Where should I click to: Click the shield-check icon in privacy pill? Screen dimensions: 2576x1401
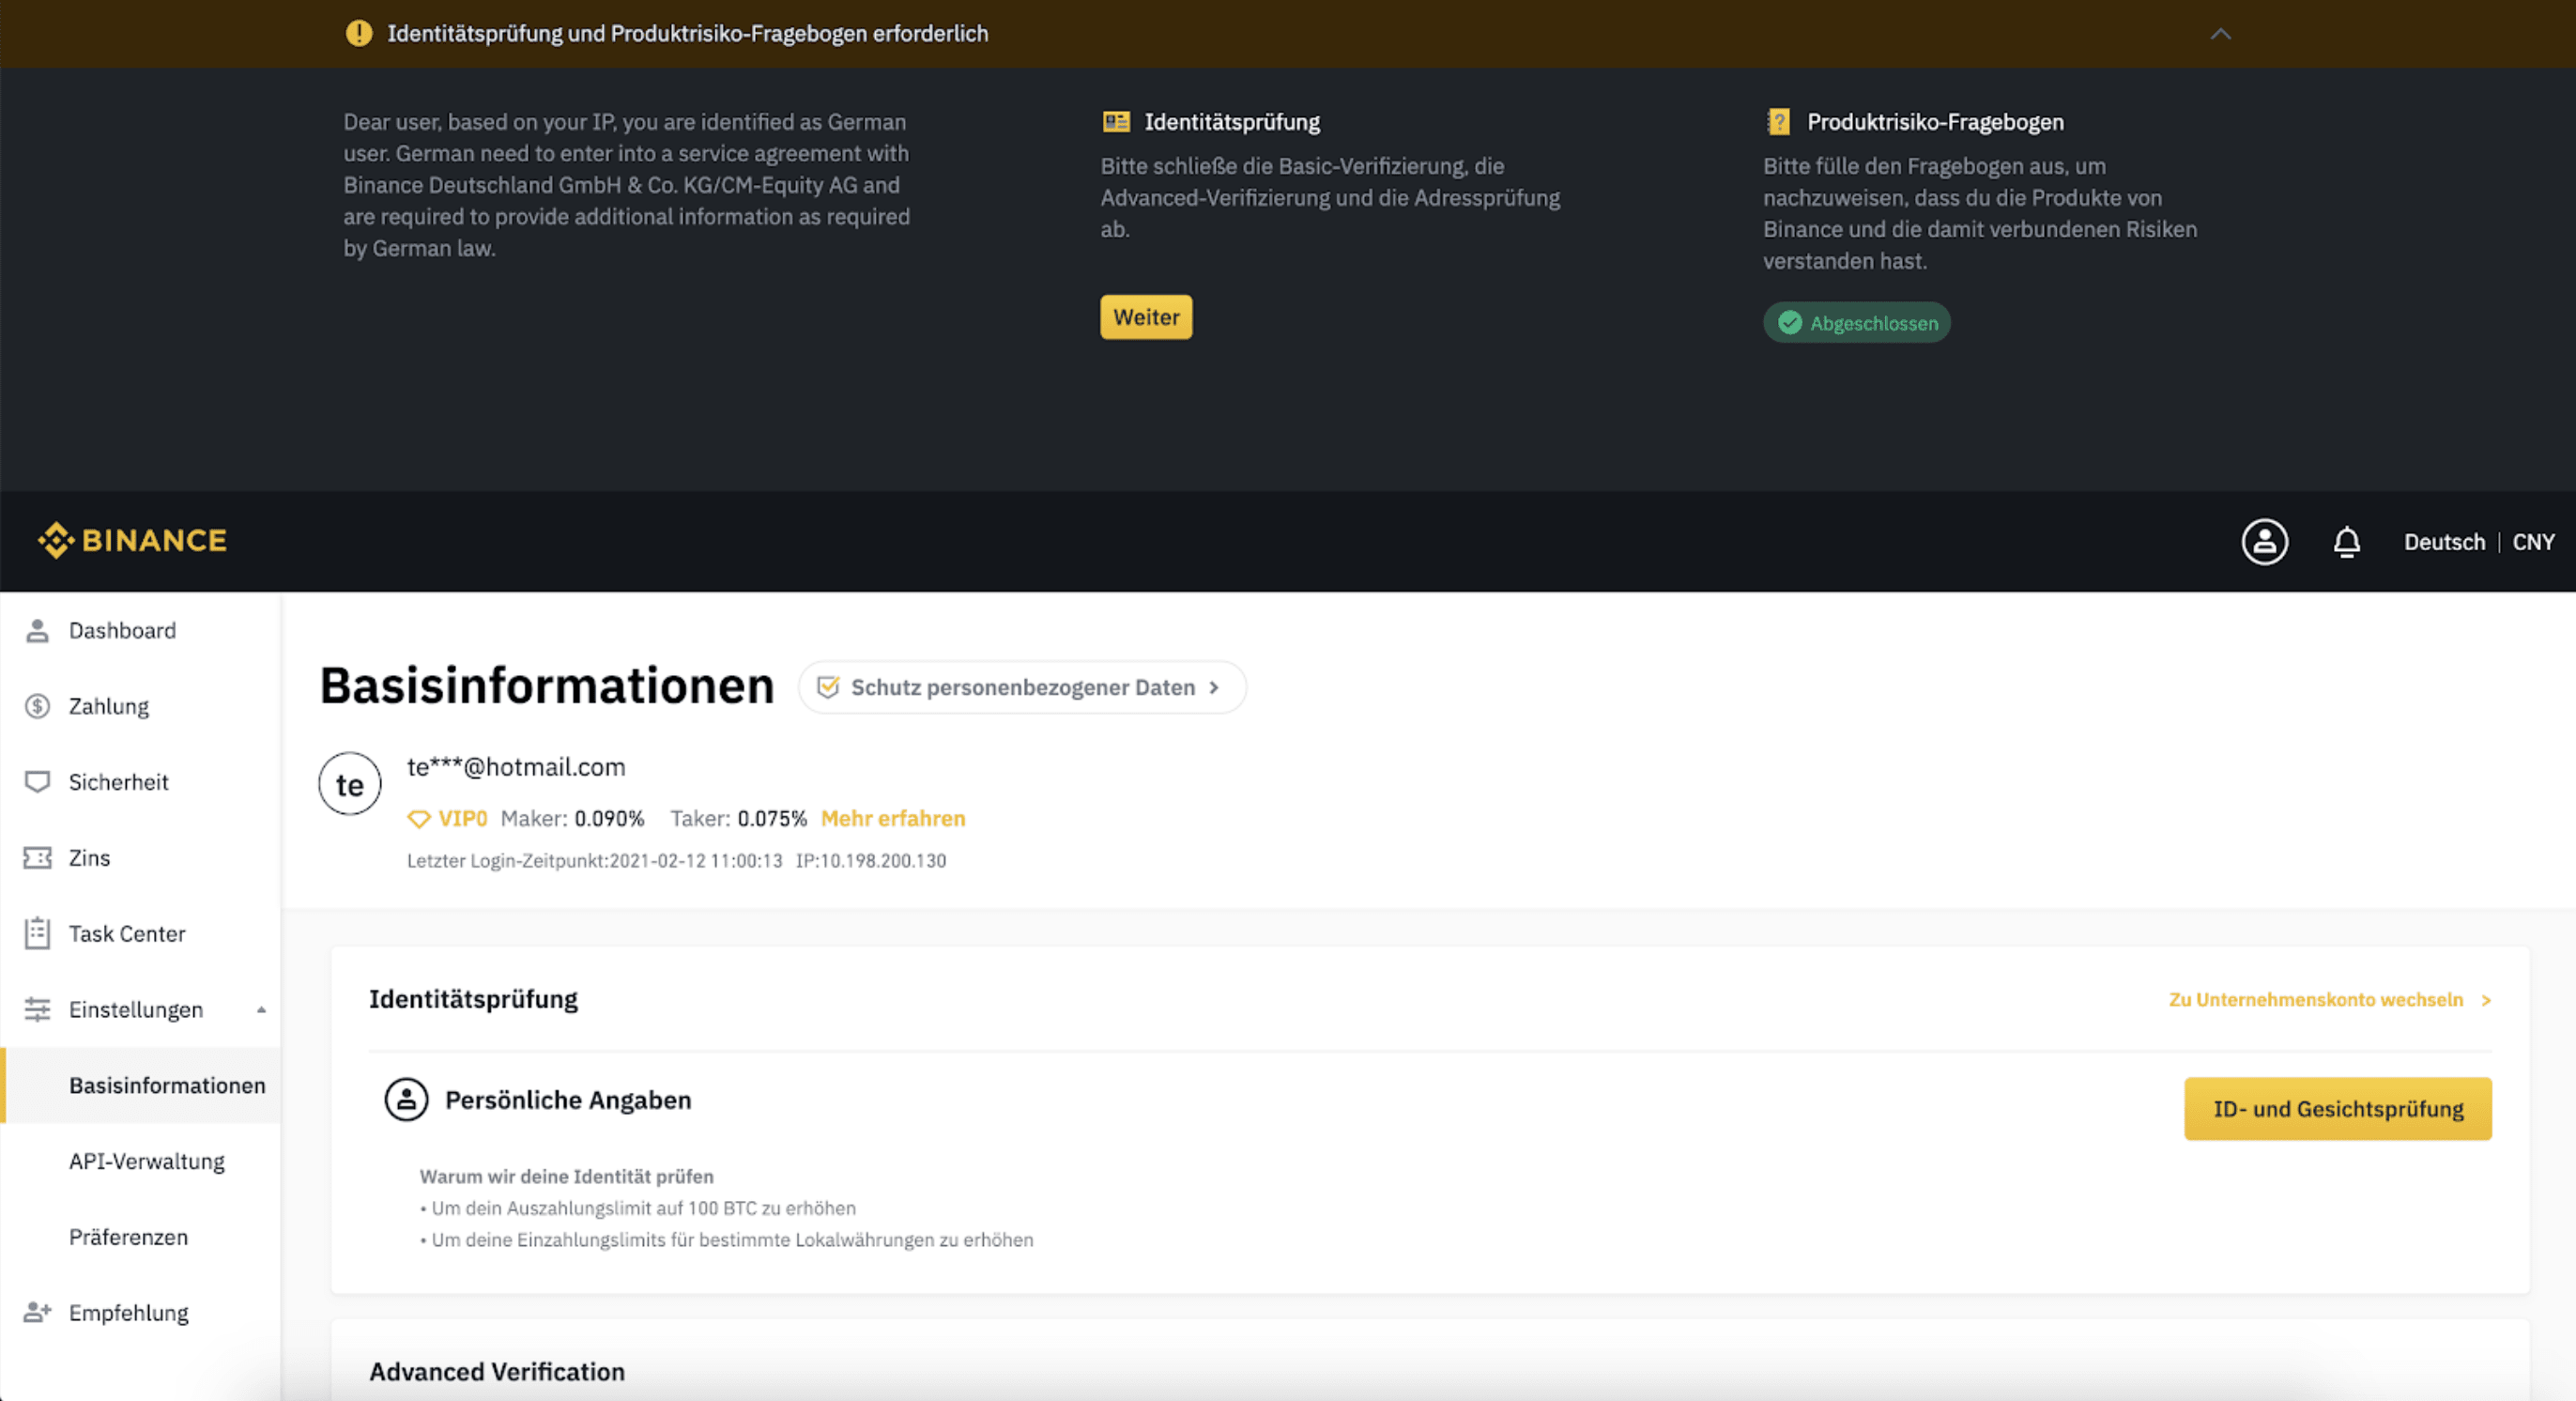coord(828,687)
